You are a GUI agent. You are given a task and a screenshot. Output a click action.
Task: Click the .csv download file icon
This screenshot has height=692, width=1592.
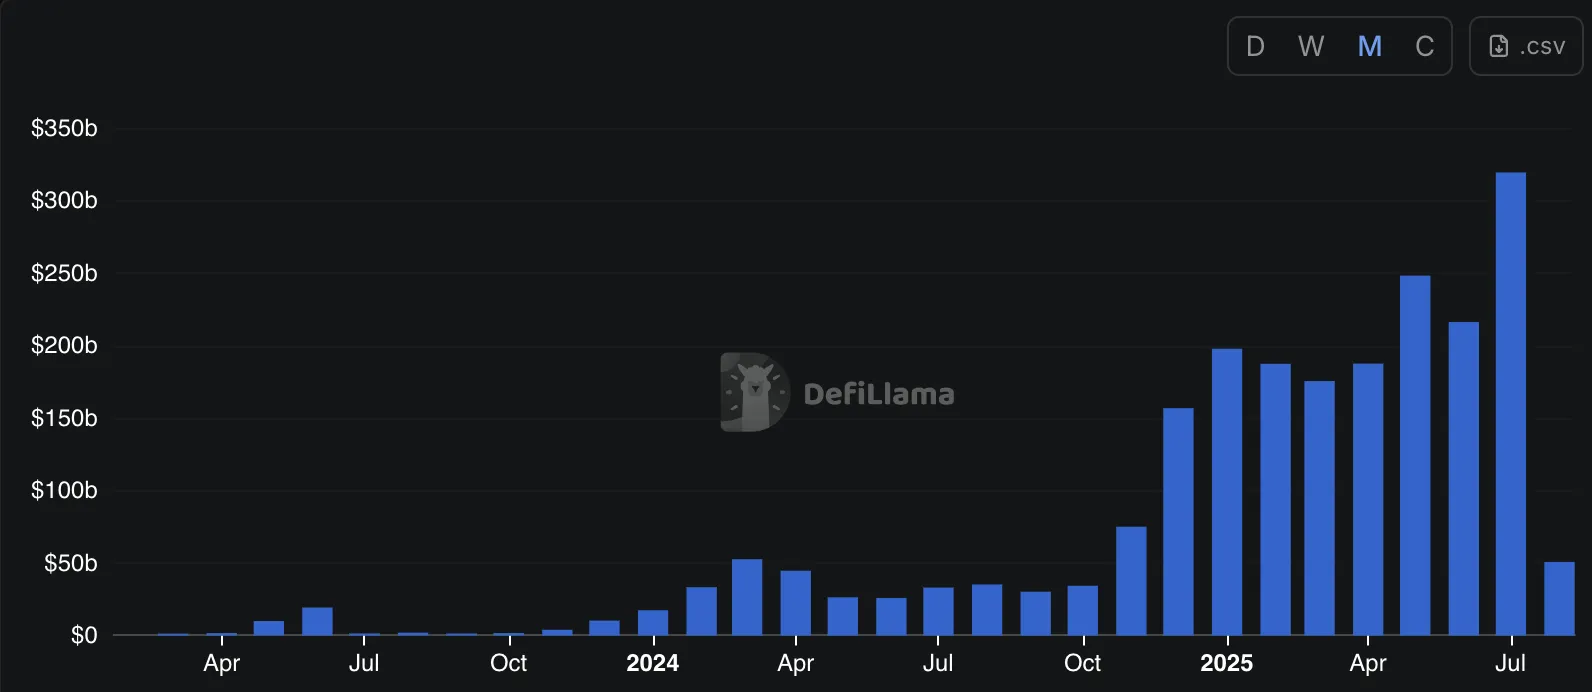(x=1498, y=46)
